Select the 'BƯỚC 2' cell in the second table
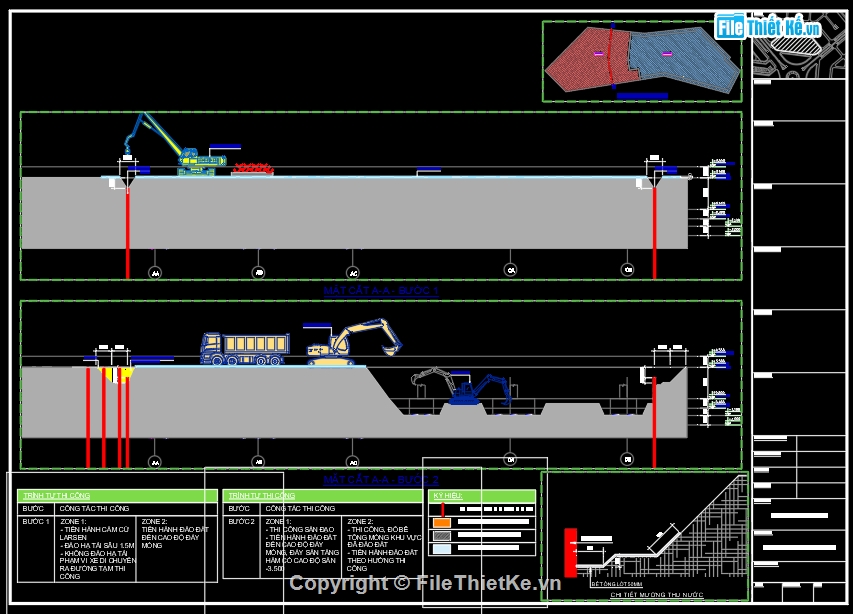 coord(241,522)
